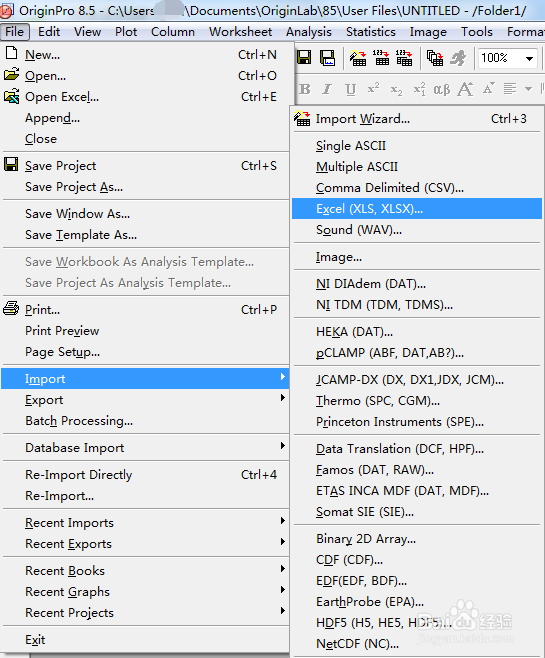This screenshot has height=658, width=545.
Task: Click the OriginPro title bar logo
Action: pyautogui.click(x=6, y=10)
